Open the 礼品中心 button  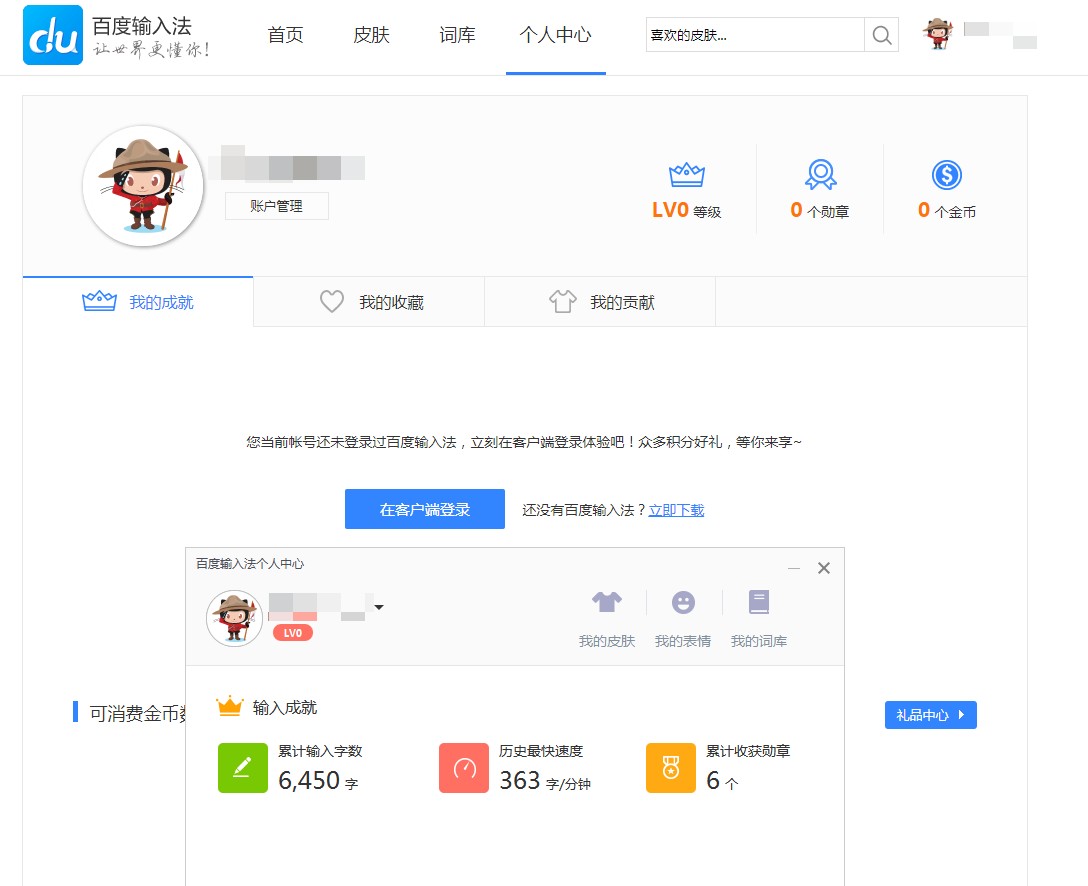930,715
